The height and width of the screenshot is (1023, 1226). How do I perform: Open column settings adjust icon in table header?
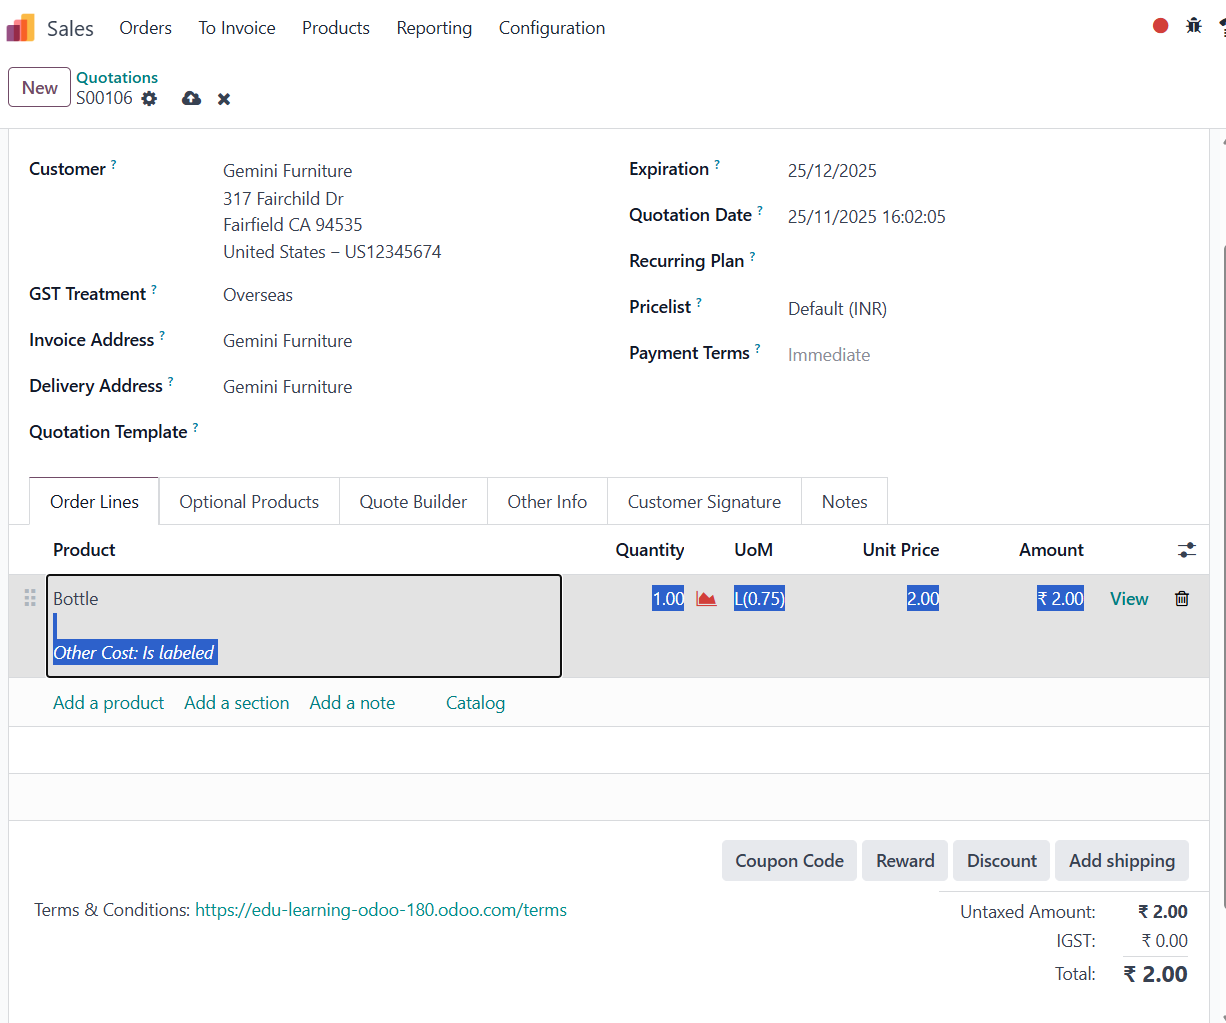[1186, 550]
